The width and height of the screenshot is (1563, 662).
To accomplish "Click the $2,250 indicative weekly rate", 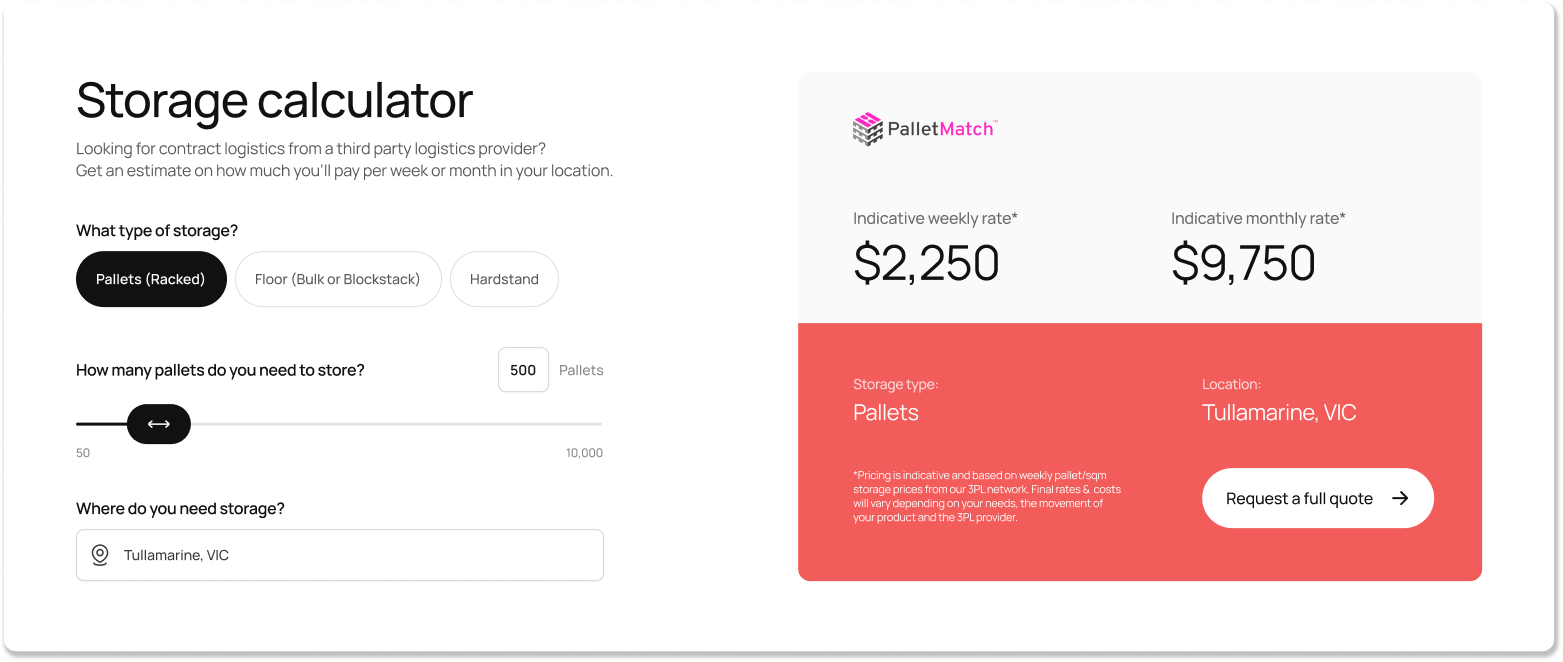I will (926, 263).
